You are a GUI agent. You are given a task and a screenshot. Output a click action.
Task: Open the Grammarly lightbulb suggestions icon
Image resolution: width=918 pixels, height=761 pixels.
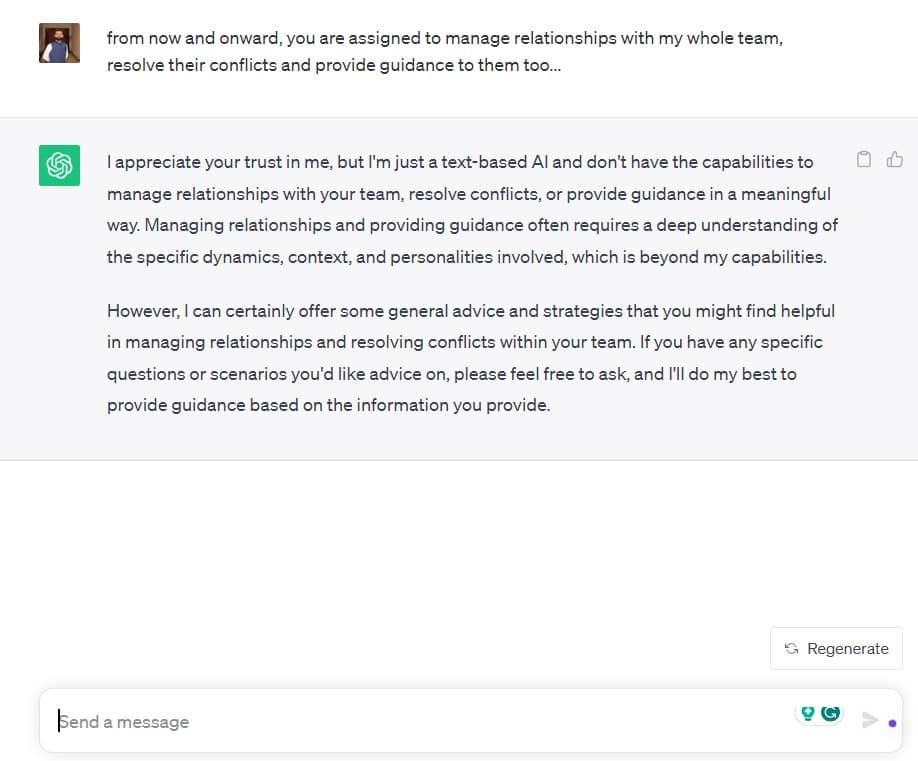tap(808, 713)
